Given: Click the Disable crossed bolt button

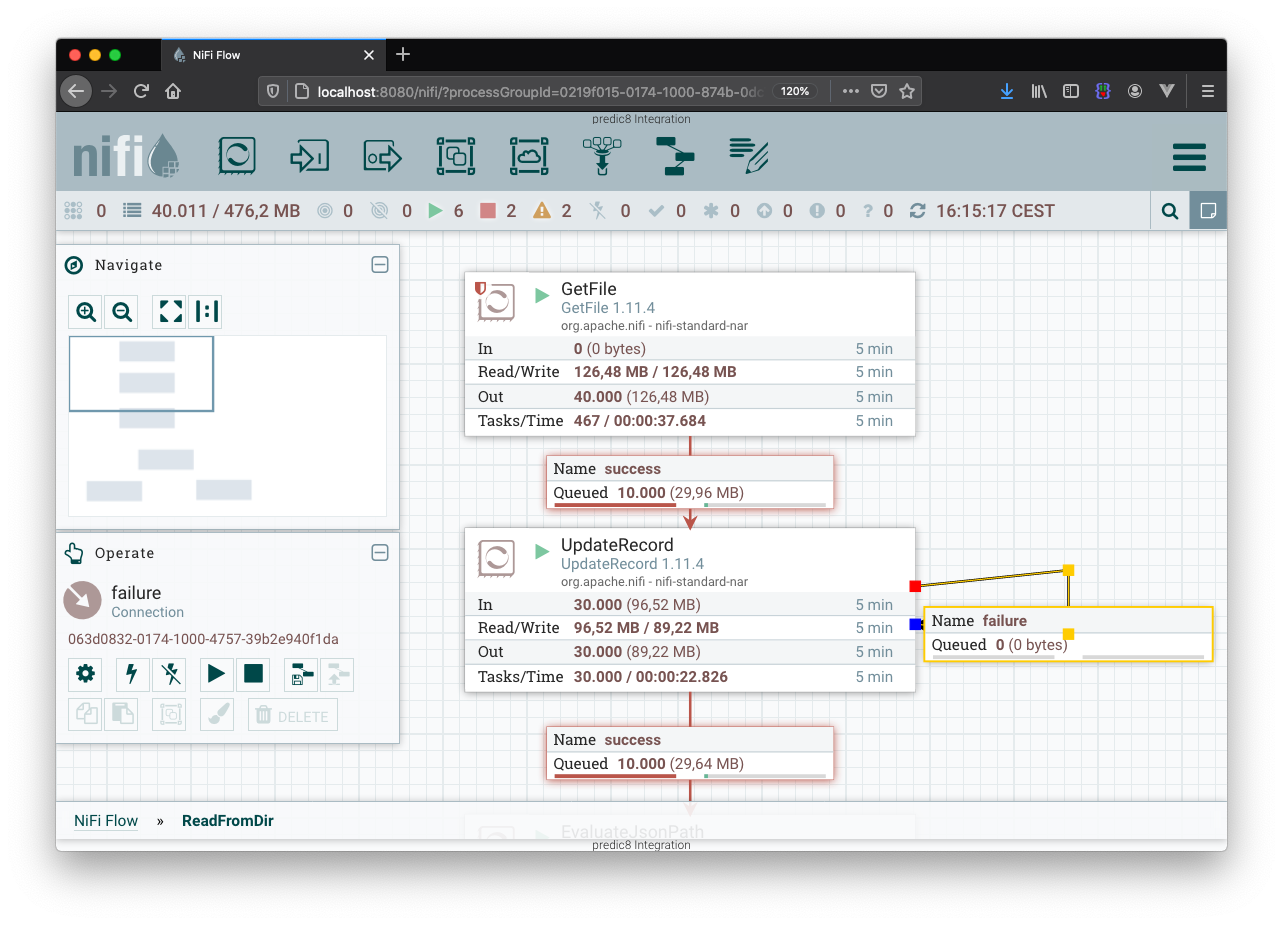Looking at the screenshot, I should (170, 675).
